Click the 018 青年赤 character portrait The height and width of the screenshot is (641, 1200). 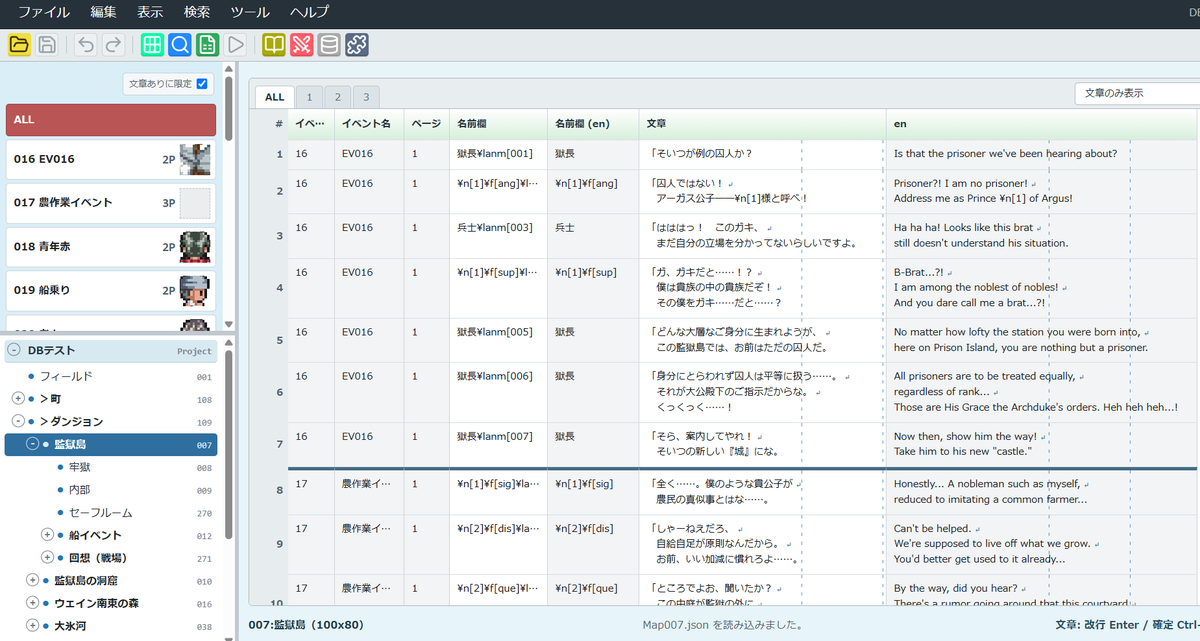tap(195, 247)
